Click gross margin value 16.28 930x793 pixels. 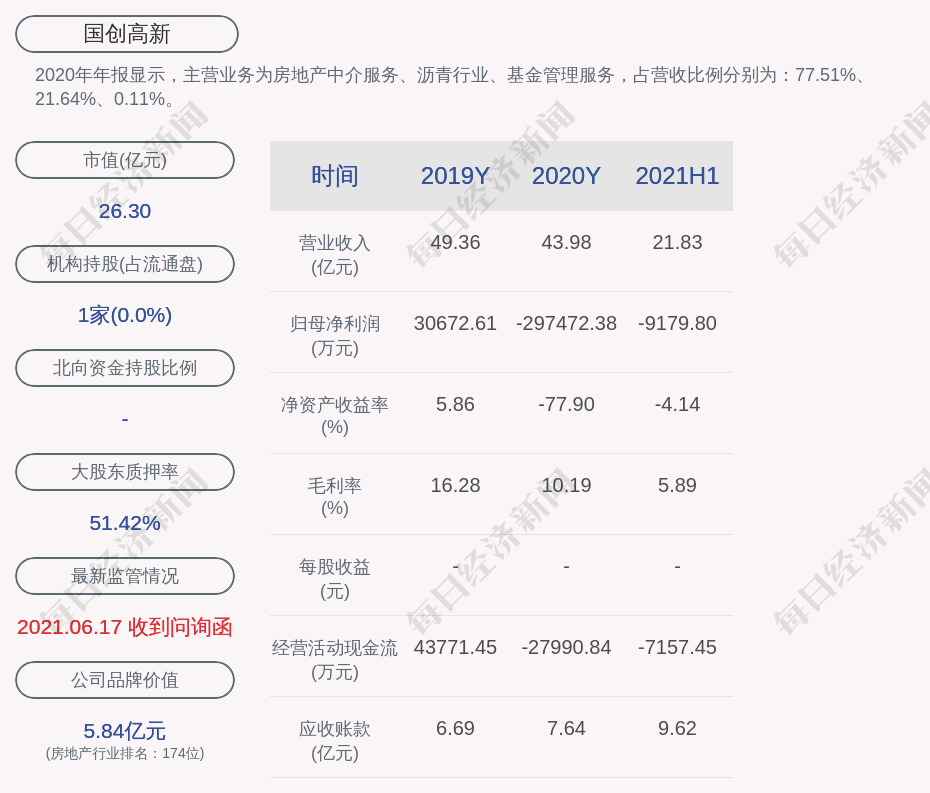coord(455,485)
